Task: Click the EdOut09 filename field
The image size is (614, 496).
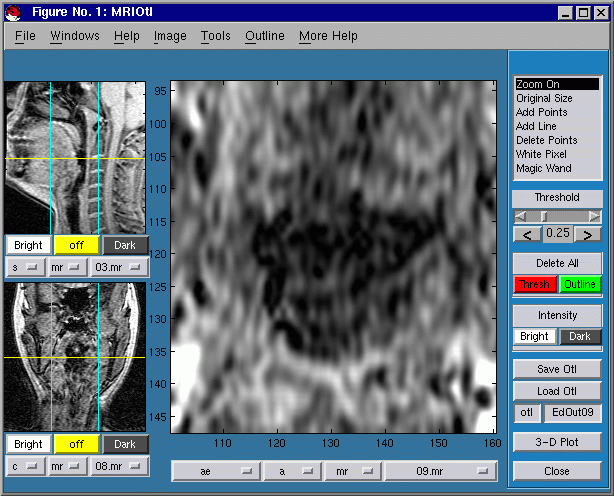Action: tap(572, 413)
